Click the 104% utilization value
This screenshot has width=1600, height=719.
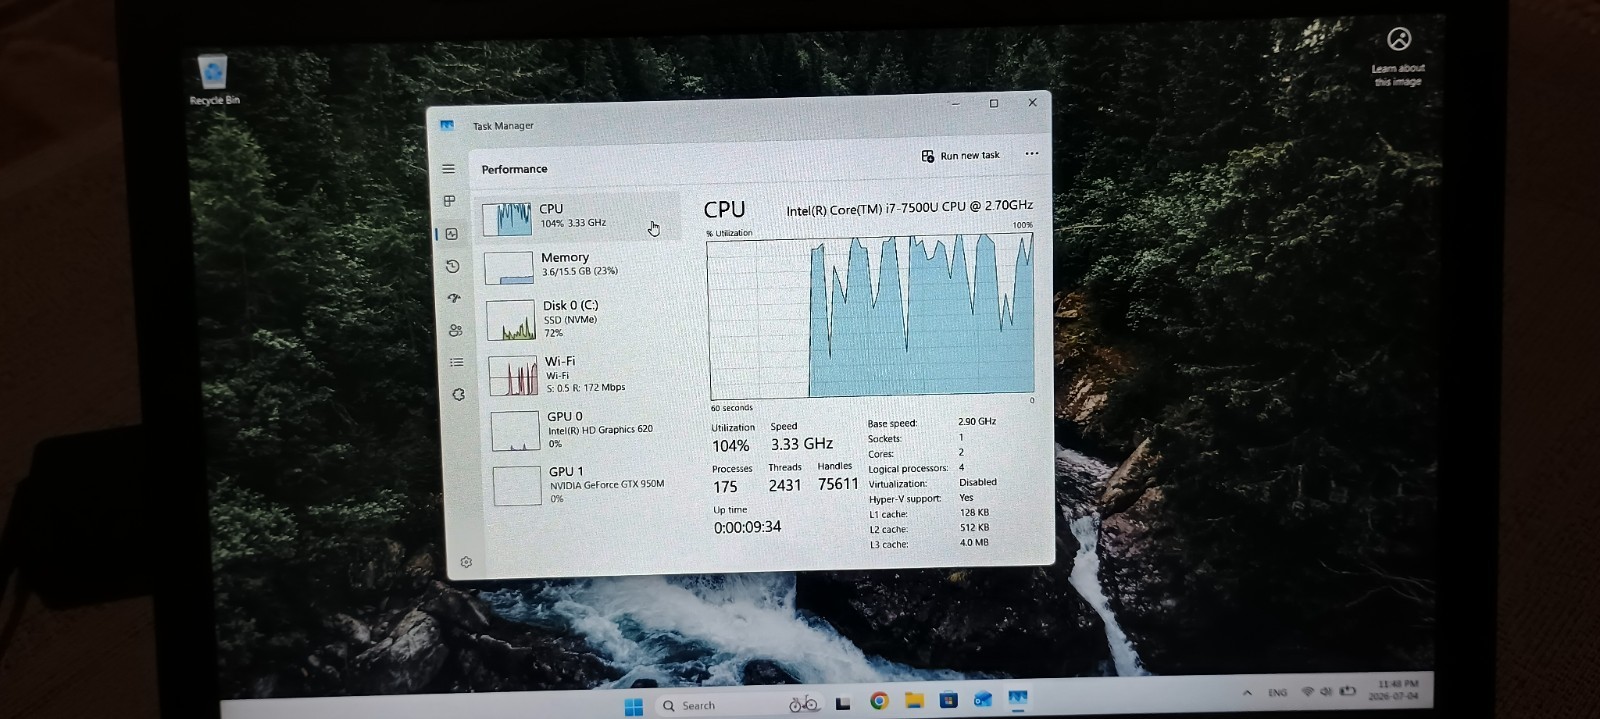(x=730, y=446)
